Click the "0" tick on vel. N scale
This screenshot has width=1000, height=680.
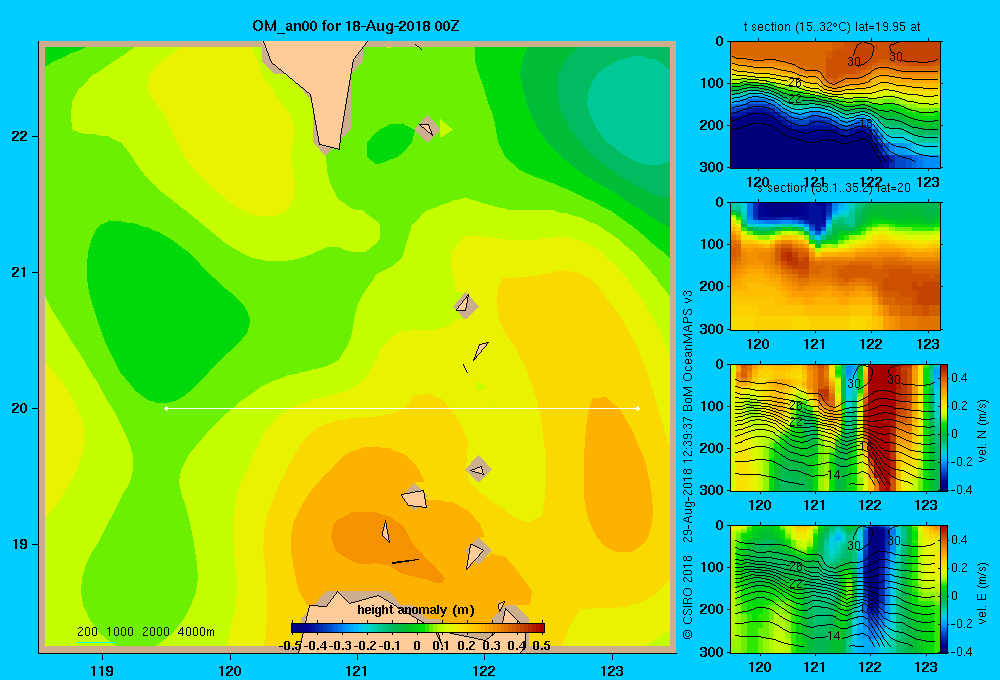pos(954,434)
